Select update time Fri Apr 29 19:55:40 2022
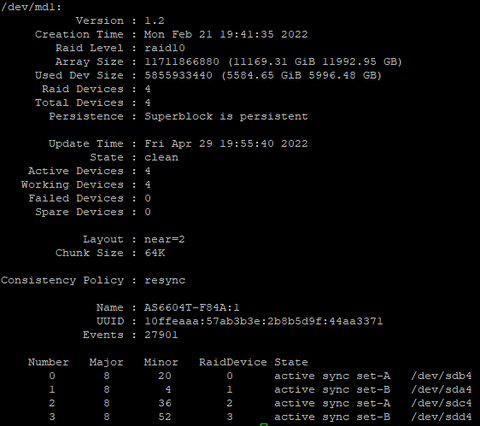The height and width of the screenshot is (426, 480). tap(226, 144)
